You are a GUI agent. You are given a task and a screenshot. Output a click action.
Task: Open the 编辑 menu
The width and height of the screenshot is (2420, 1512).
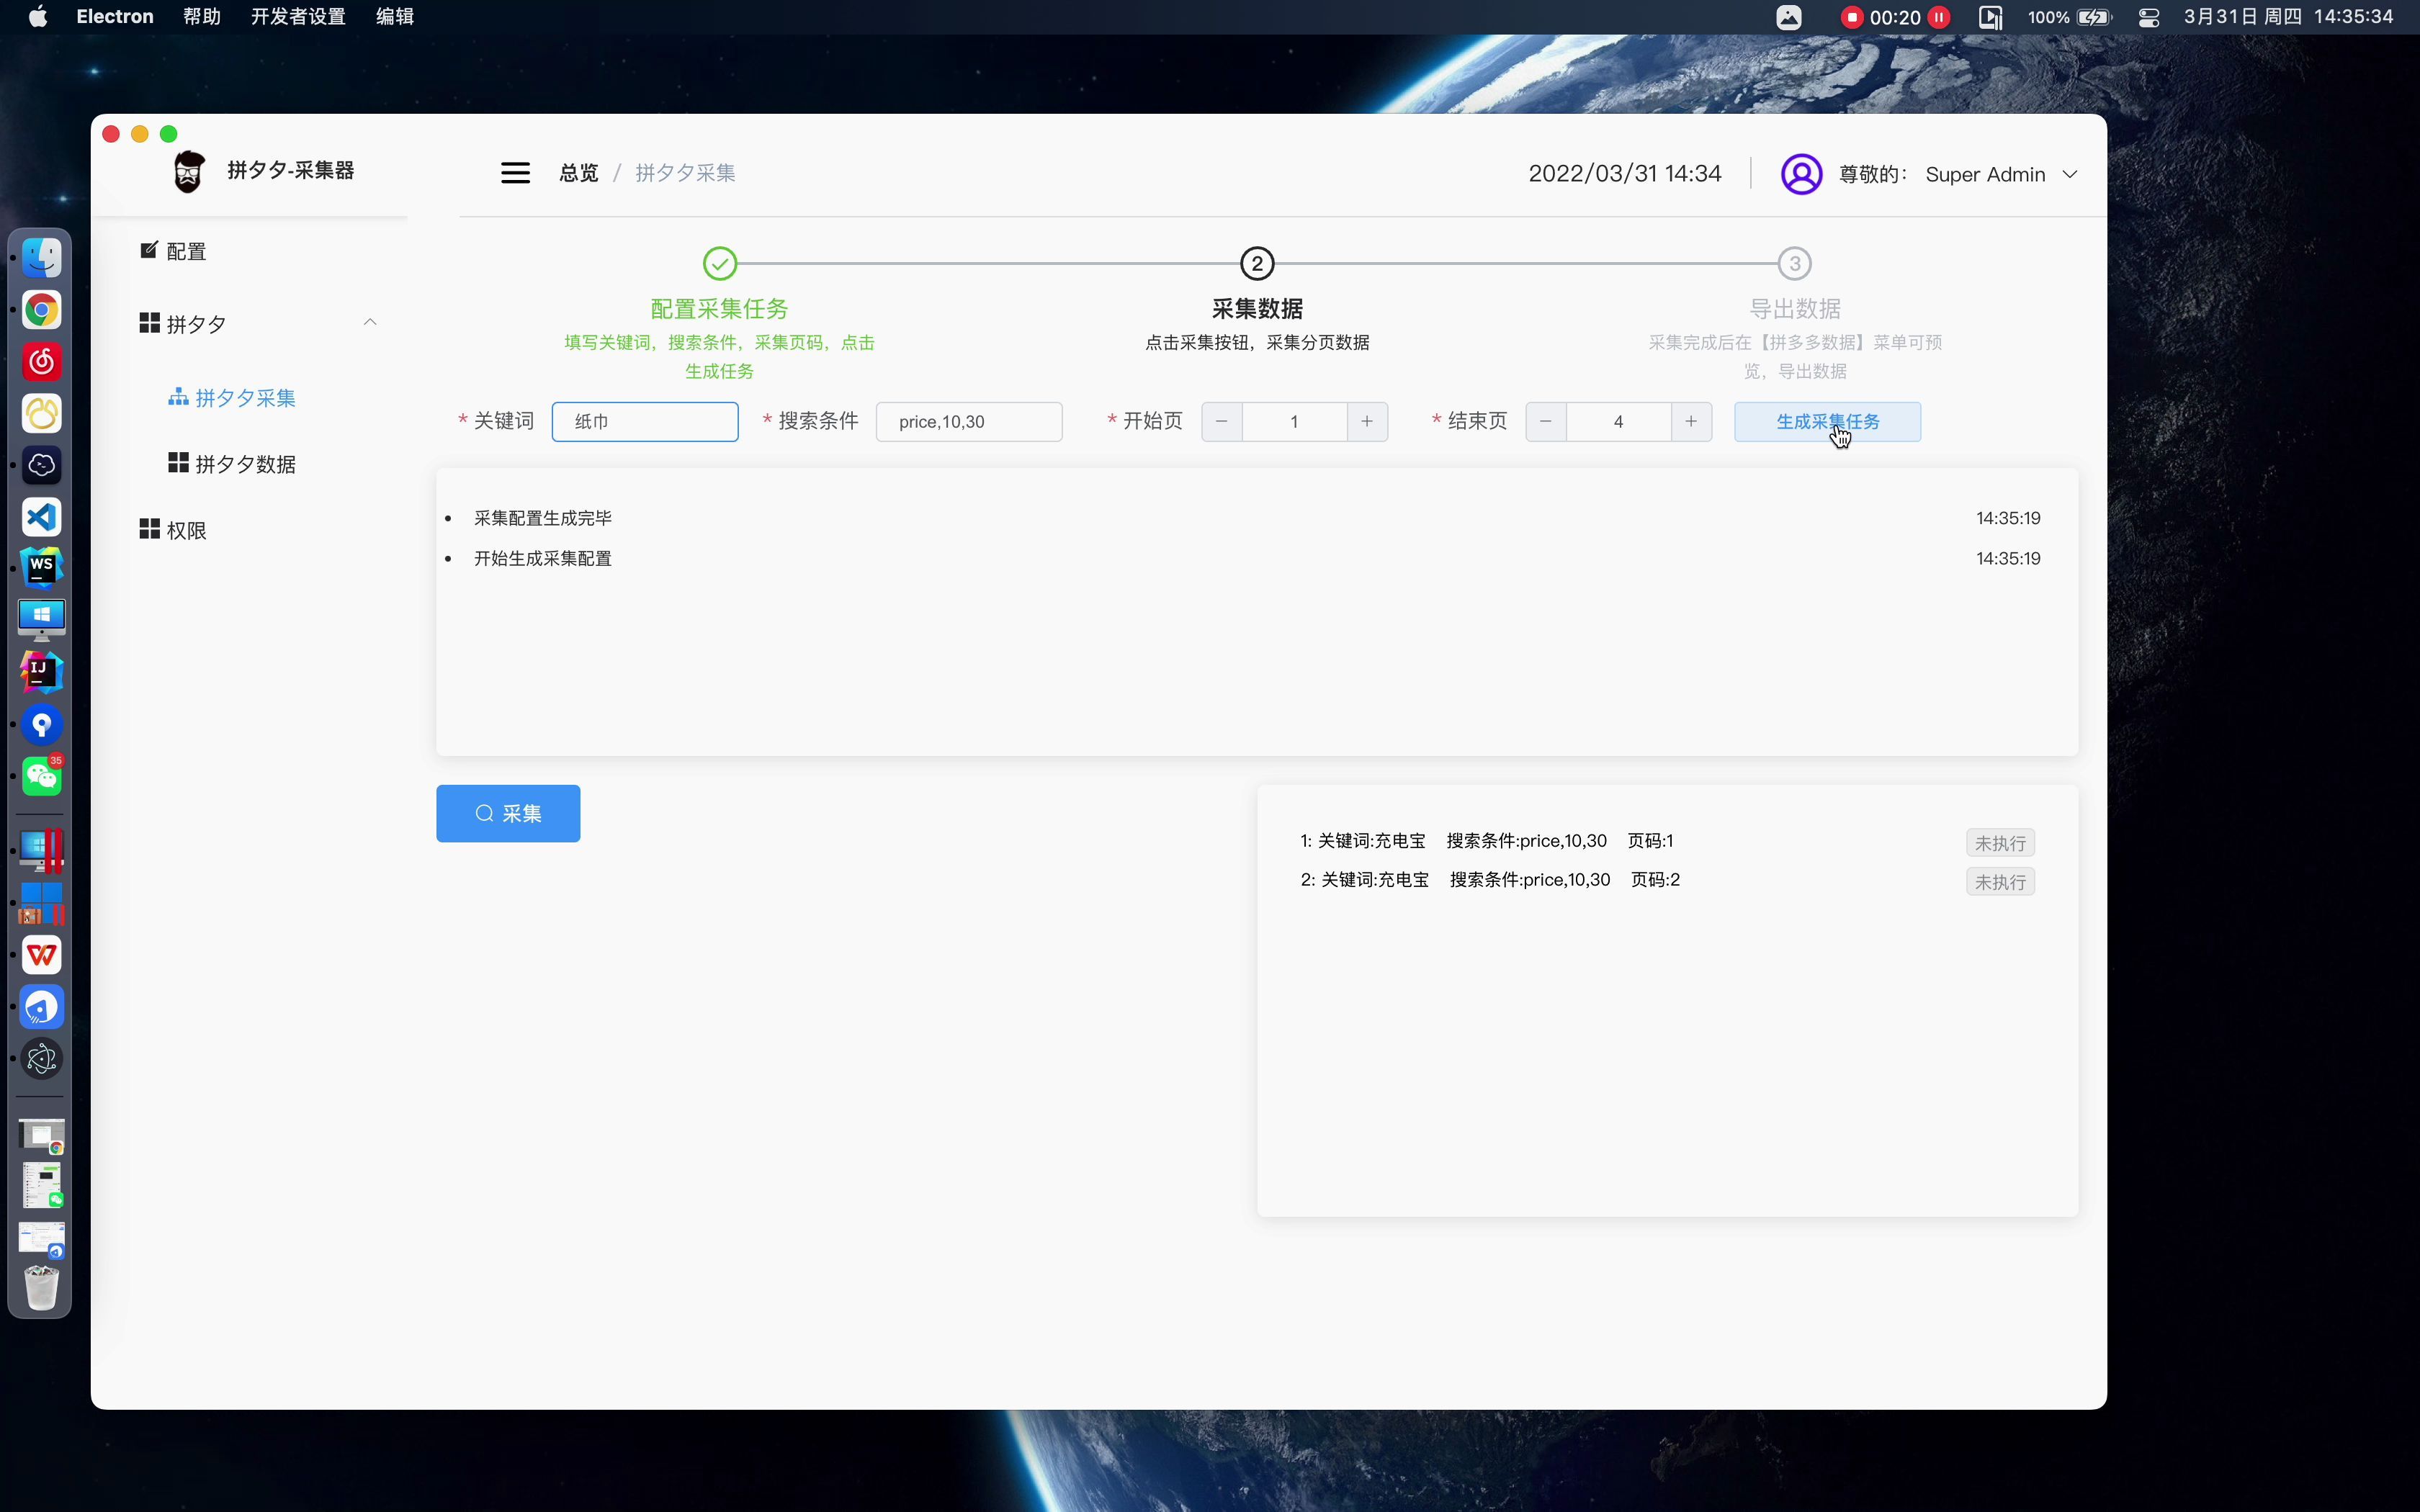coord(395,17)
